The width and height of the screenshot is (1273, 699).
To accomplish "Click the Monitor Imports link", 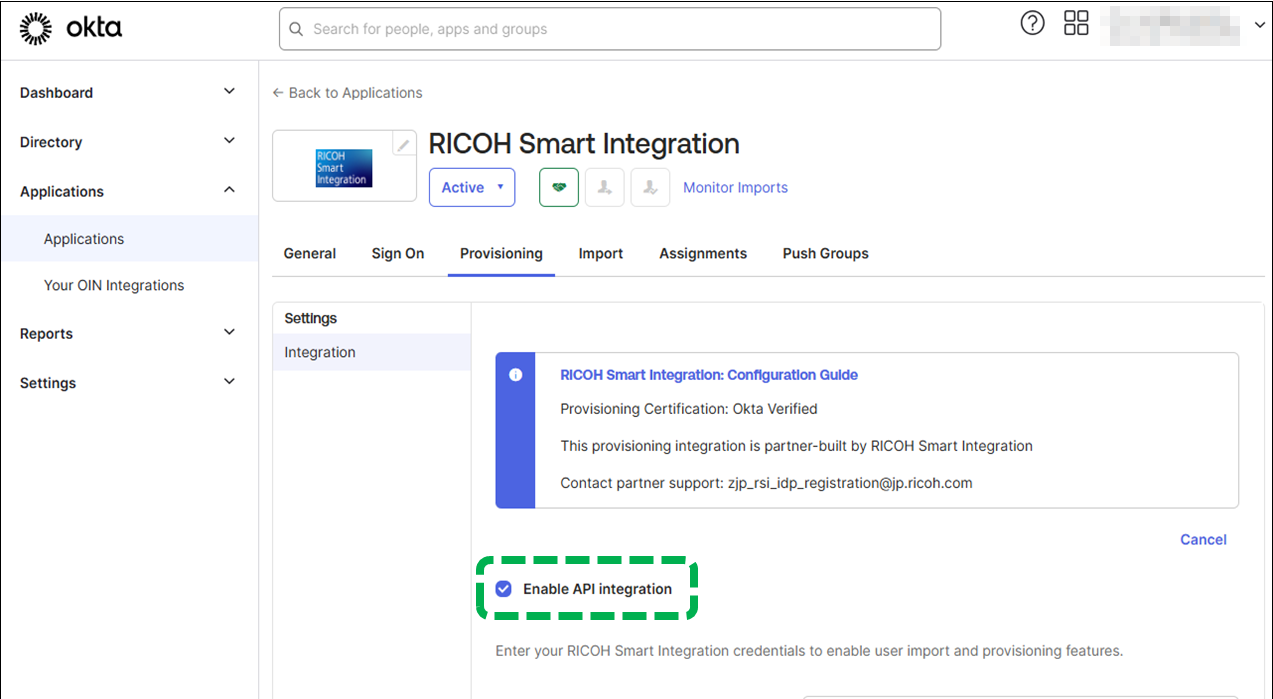I will [x=735, y=188].
